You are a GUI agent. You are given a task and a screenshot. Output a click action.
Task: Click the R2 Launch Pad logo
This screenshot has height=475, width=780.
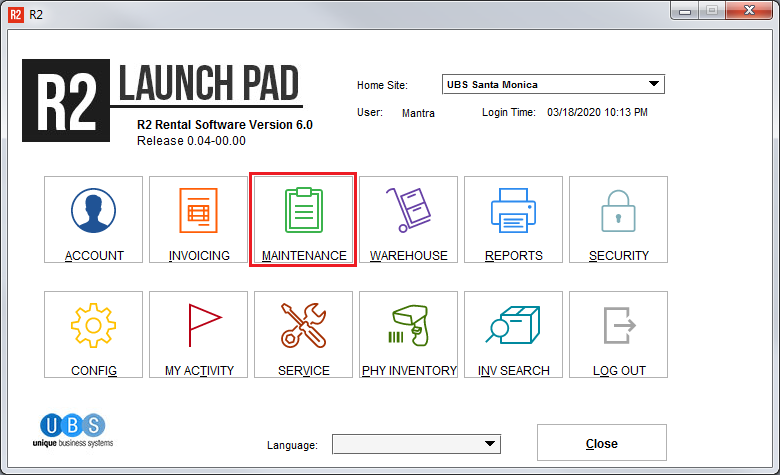pyautogui.click(x=162, y=100)
